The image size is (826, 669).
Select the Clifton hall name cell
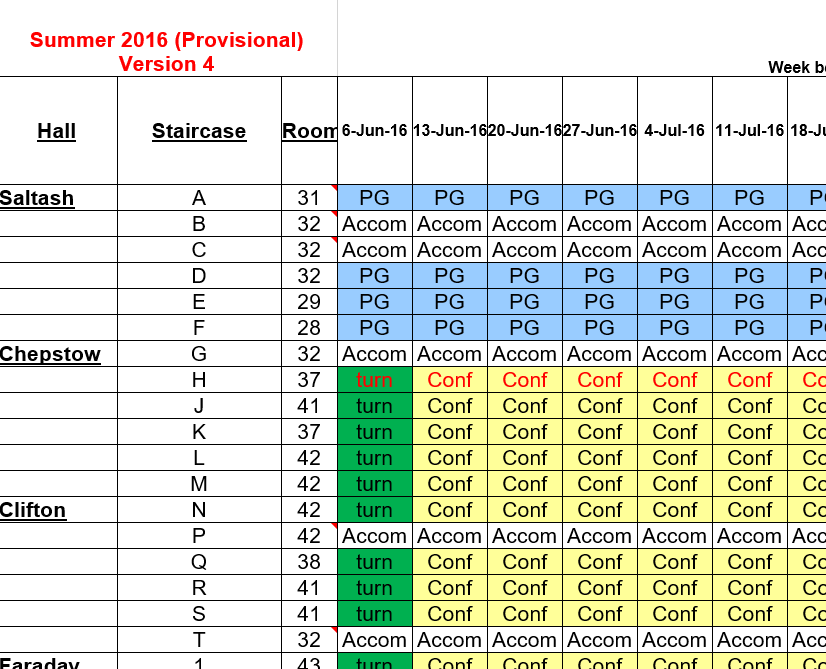click(x=34, y=510)
